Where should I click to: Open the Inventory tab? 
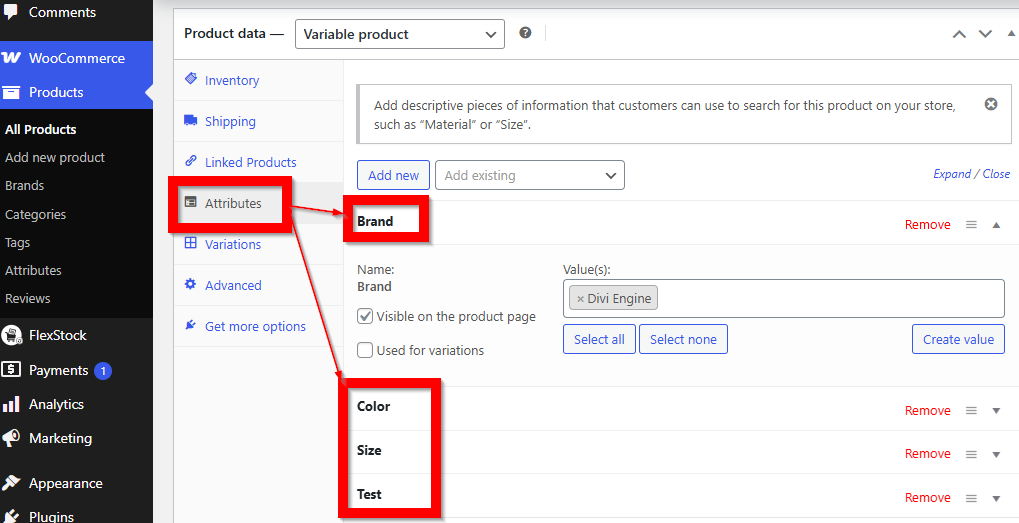pyautogui.click(x=259, y=80)
